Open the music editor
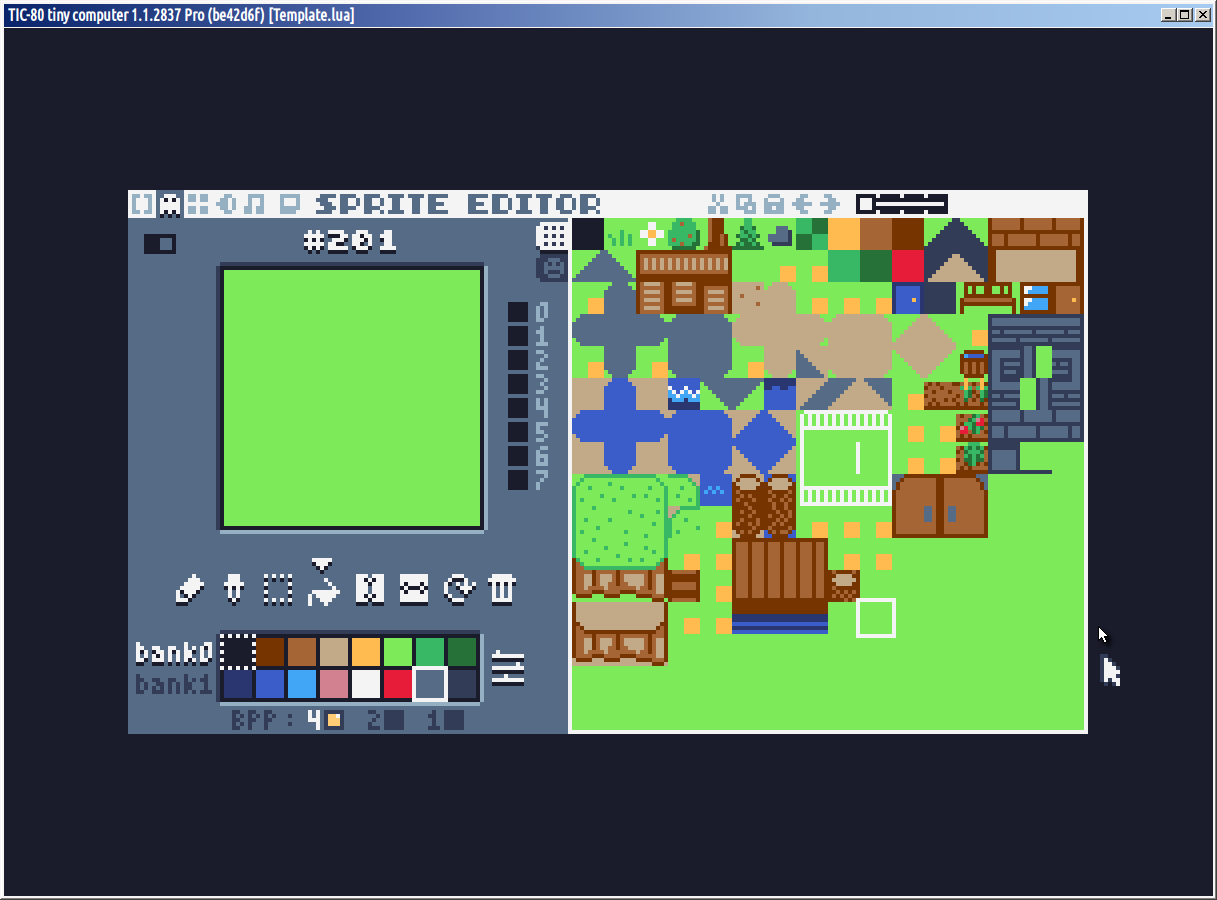Viewport: 1217px width, 900px height. (255, 204)
